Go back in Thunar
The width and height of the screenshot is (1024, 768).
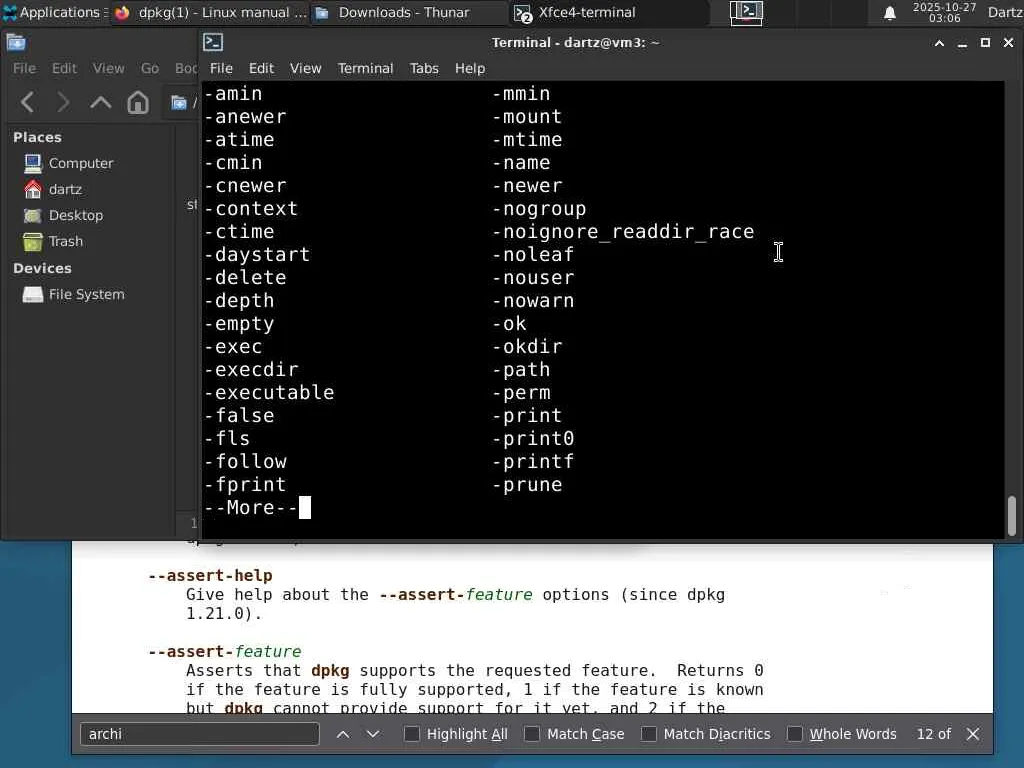pos(27,102)
